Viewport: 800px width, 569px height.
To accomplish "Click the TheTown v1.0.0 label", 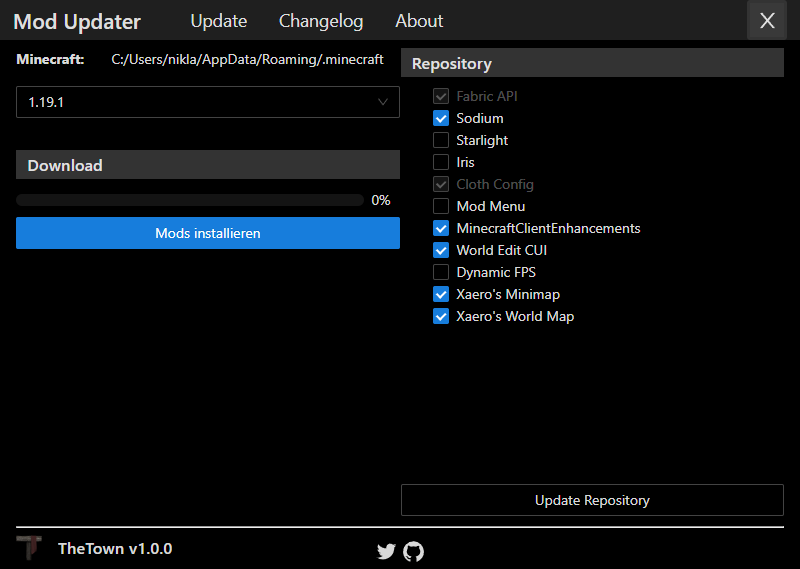I will tap(115, 549).
